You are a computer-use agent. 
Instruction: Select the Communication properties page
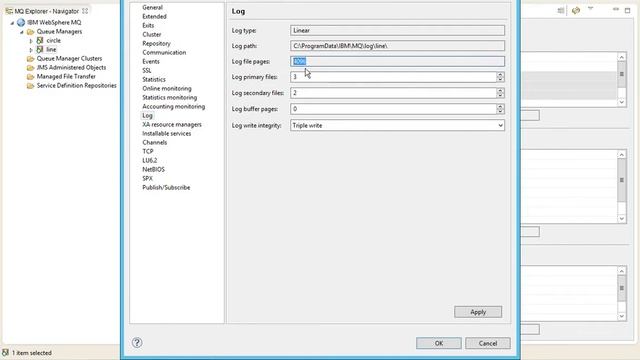point(164,52)
